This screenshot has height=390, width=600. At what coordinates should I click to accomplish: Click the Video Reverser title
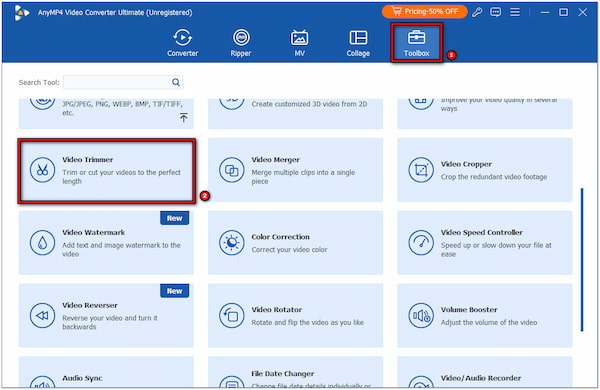pos(90,305)
